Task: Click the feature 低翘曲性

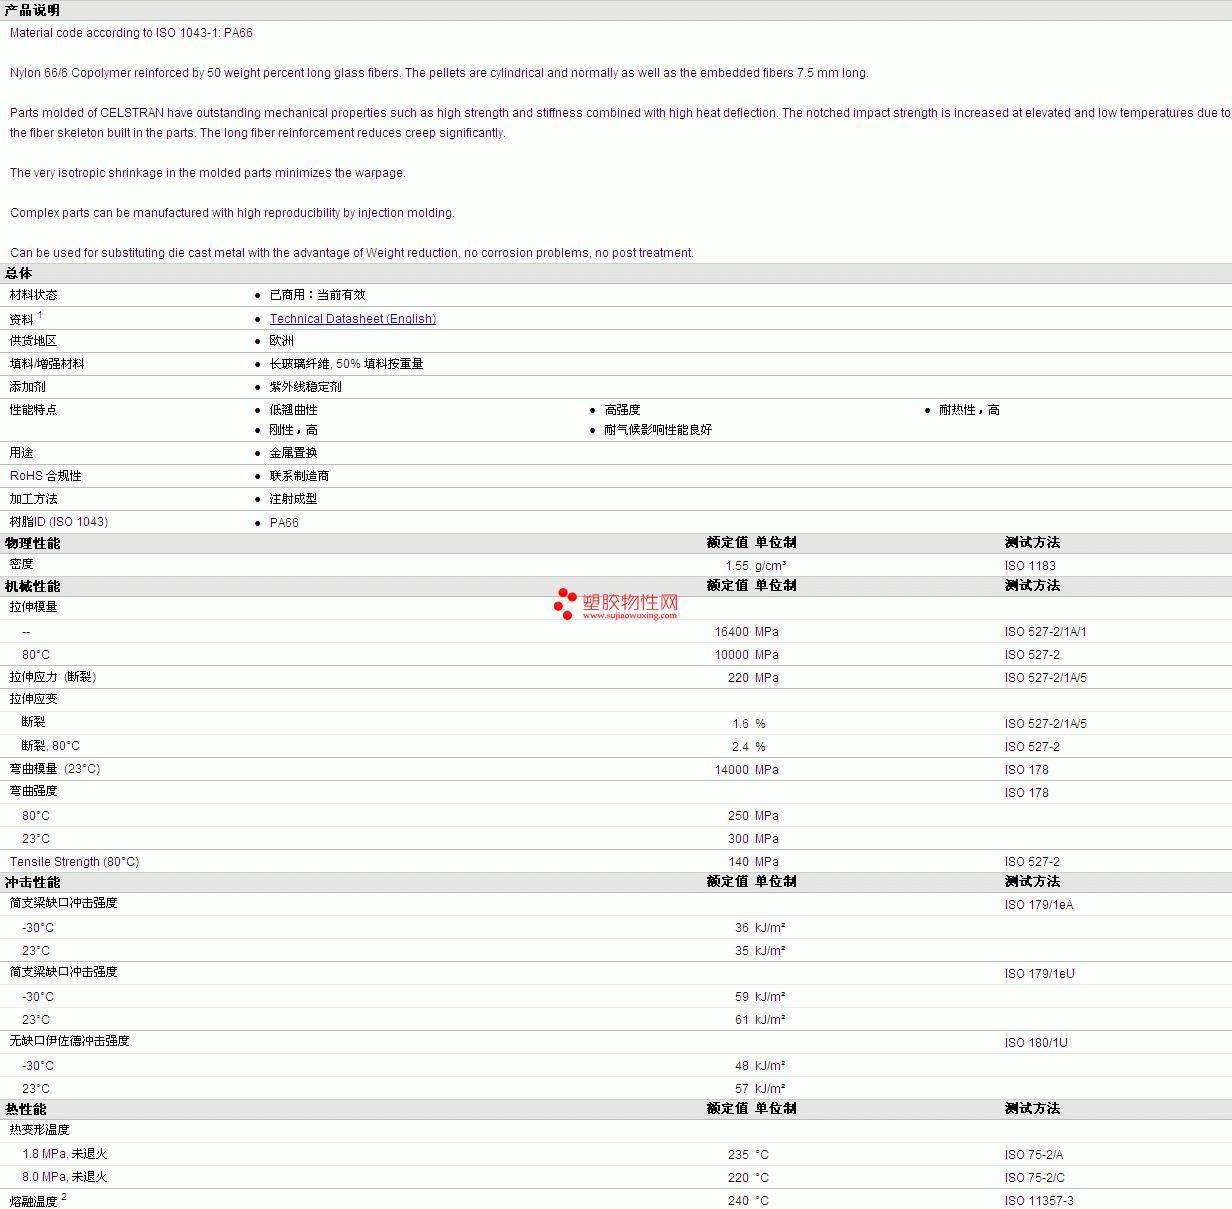Action: (294, 410)
